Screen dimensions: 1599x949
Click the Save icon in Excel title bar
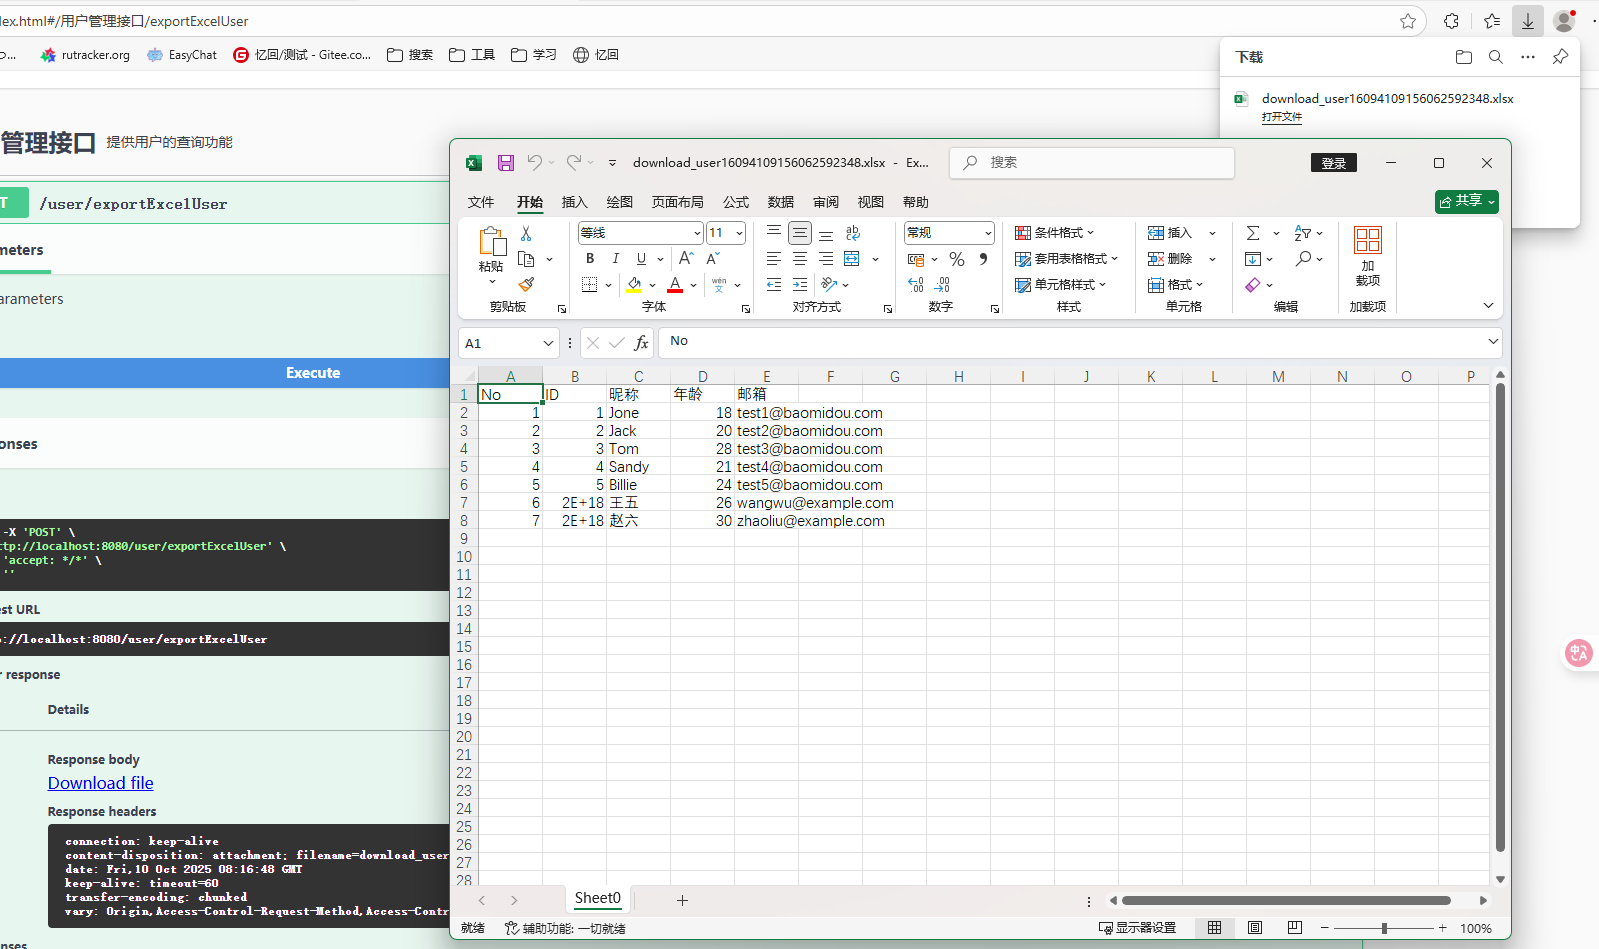[506, 163]
